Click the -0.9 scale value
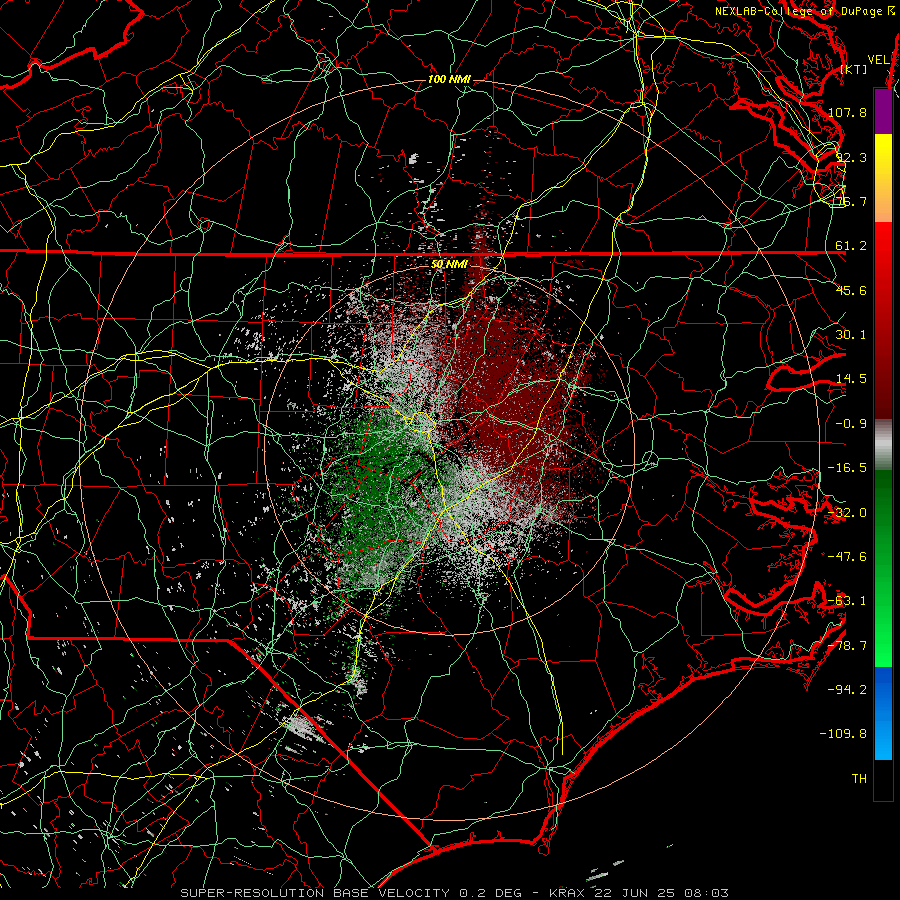 coord(851,424)
